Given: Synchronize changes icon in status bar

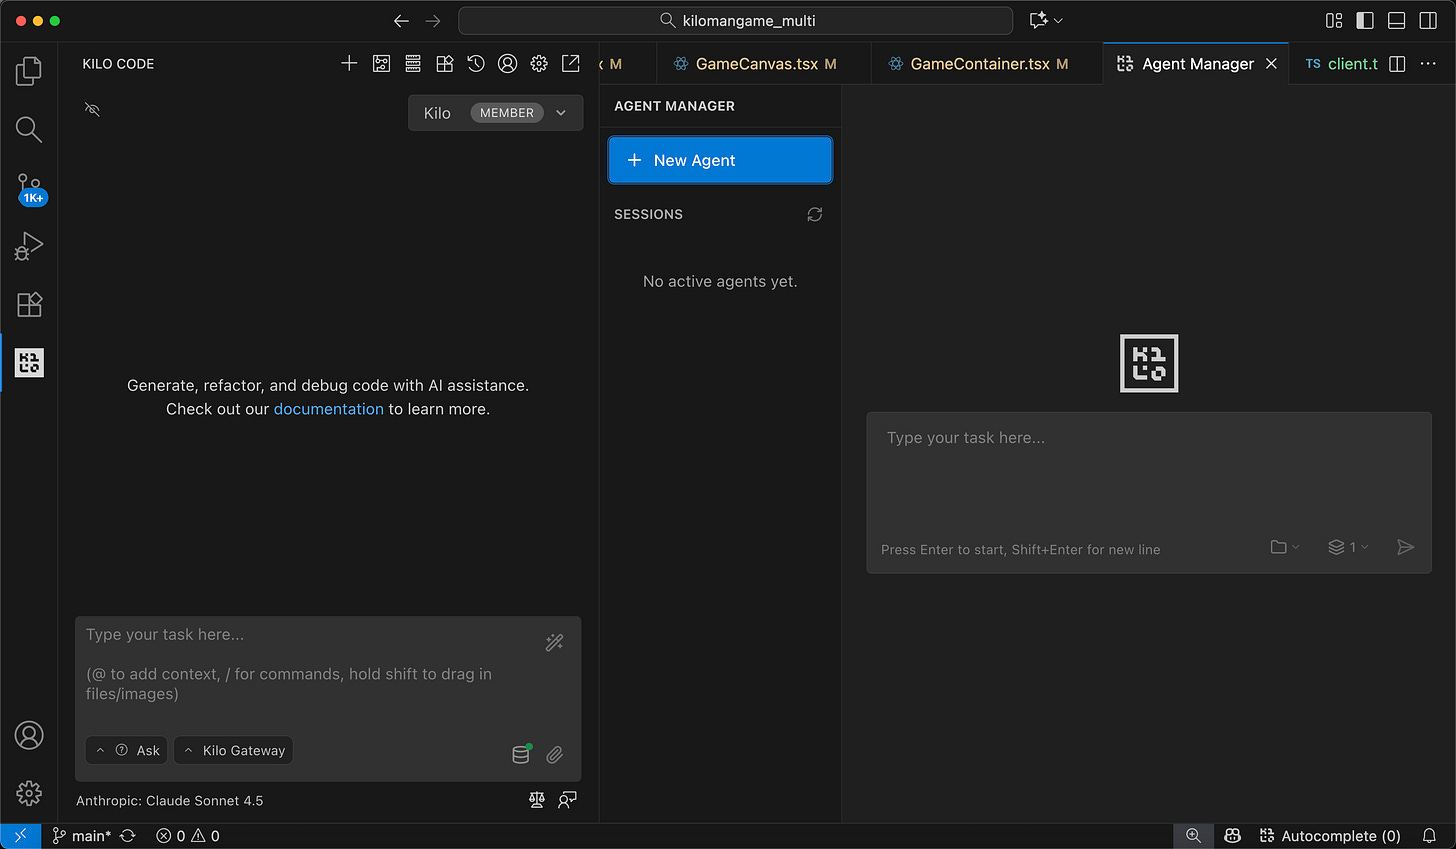Looking at the screenshot, I should point(128,836).
